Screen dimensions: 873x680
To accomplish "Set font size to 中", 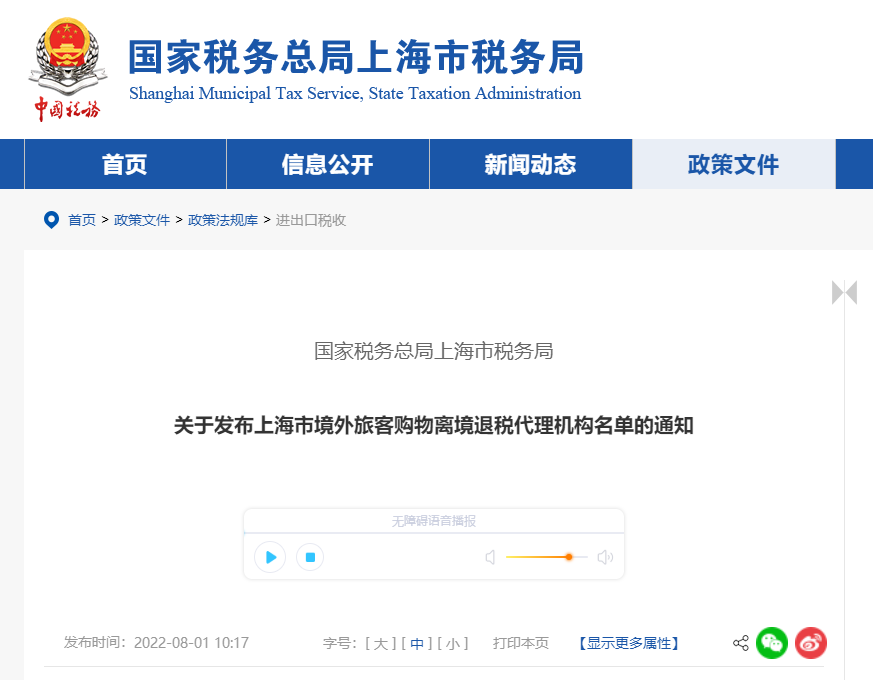I will pos(416,644).
